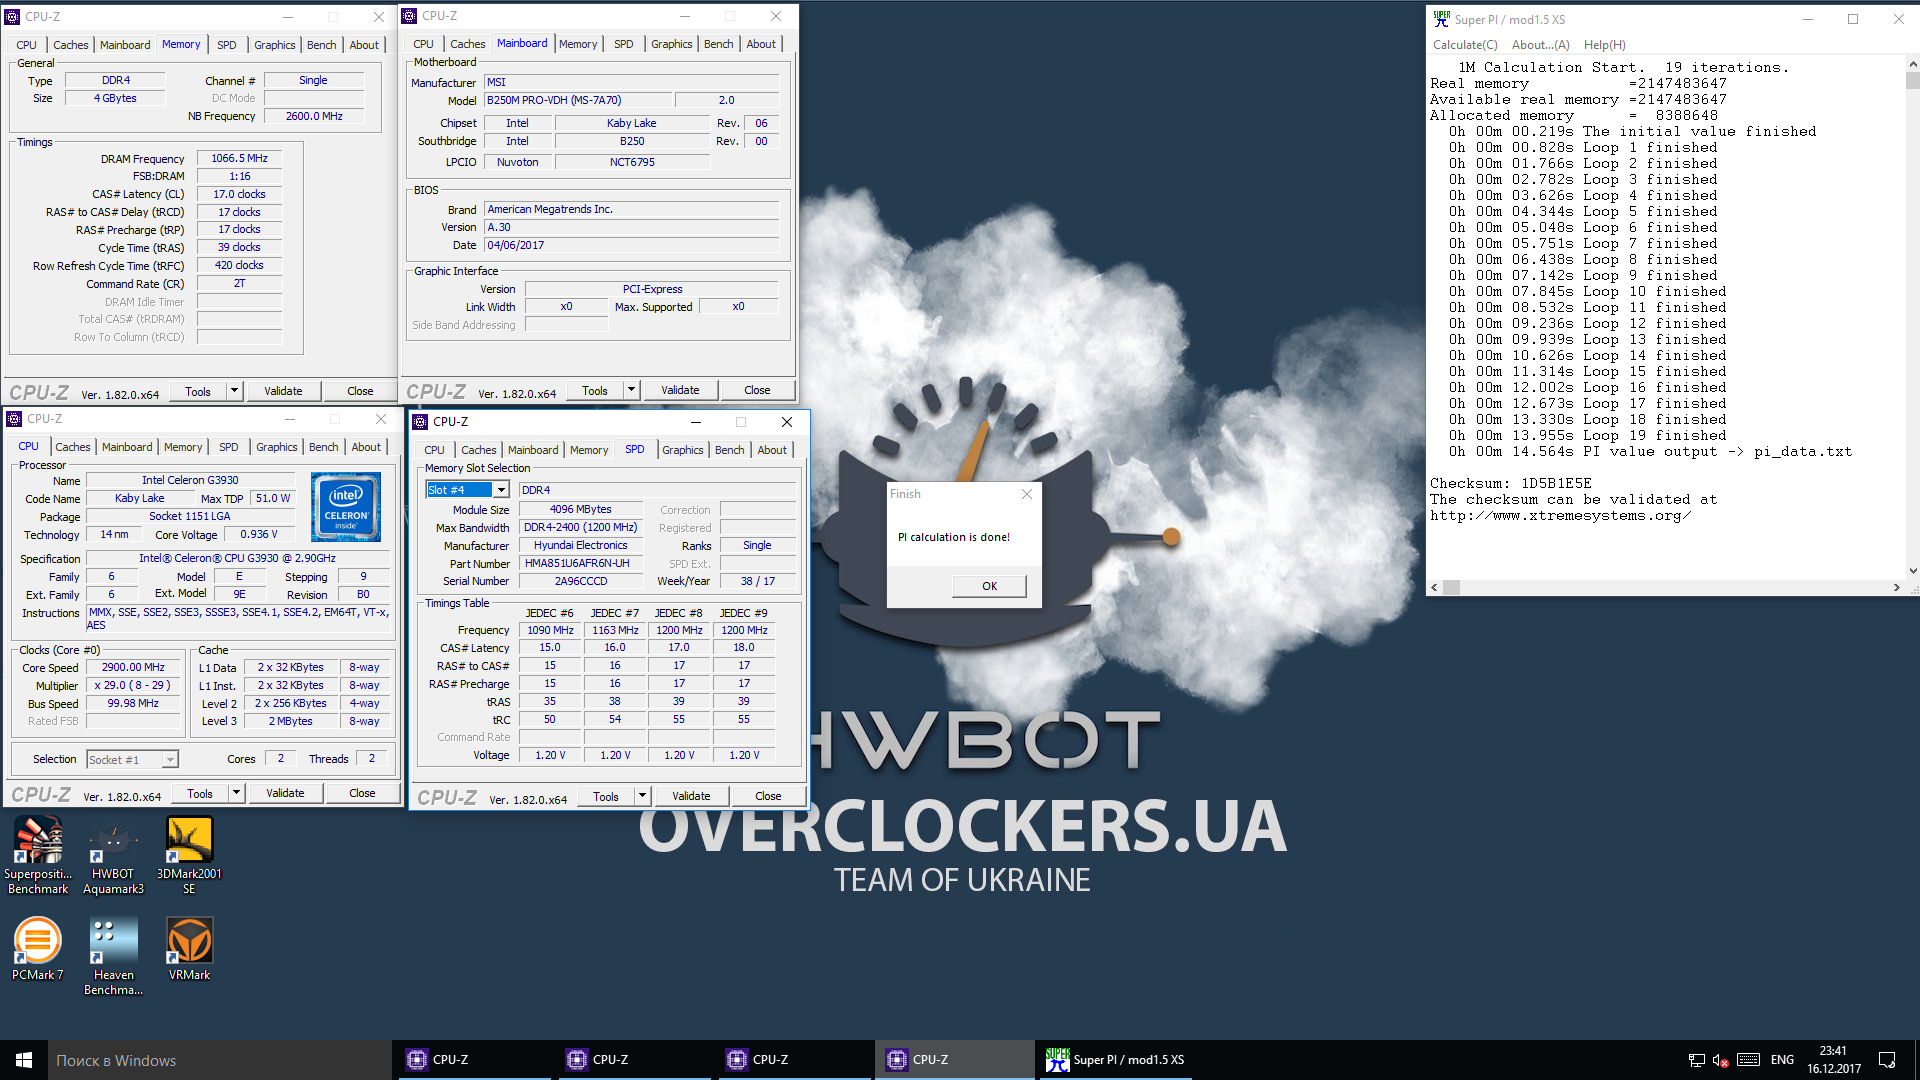Click the Core Speed 2900.00 MHz field

pyautogui.click(x=133, y=667)
